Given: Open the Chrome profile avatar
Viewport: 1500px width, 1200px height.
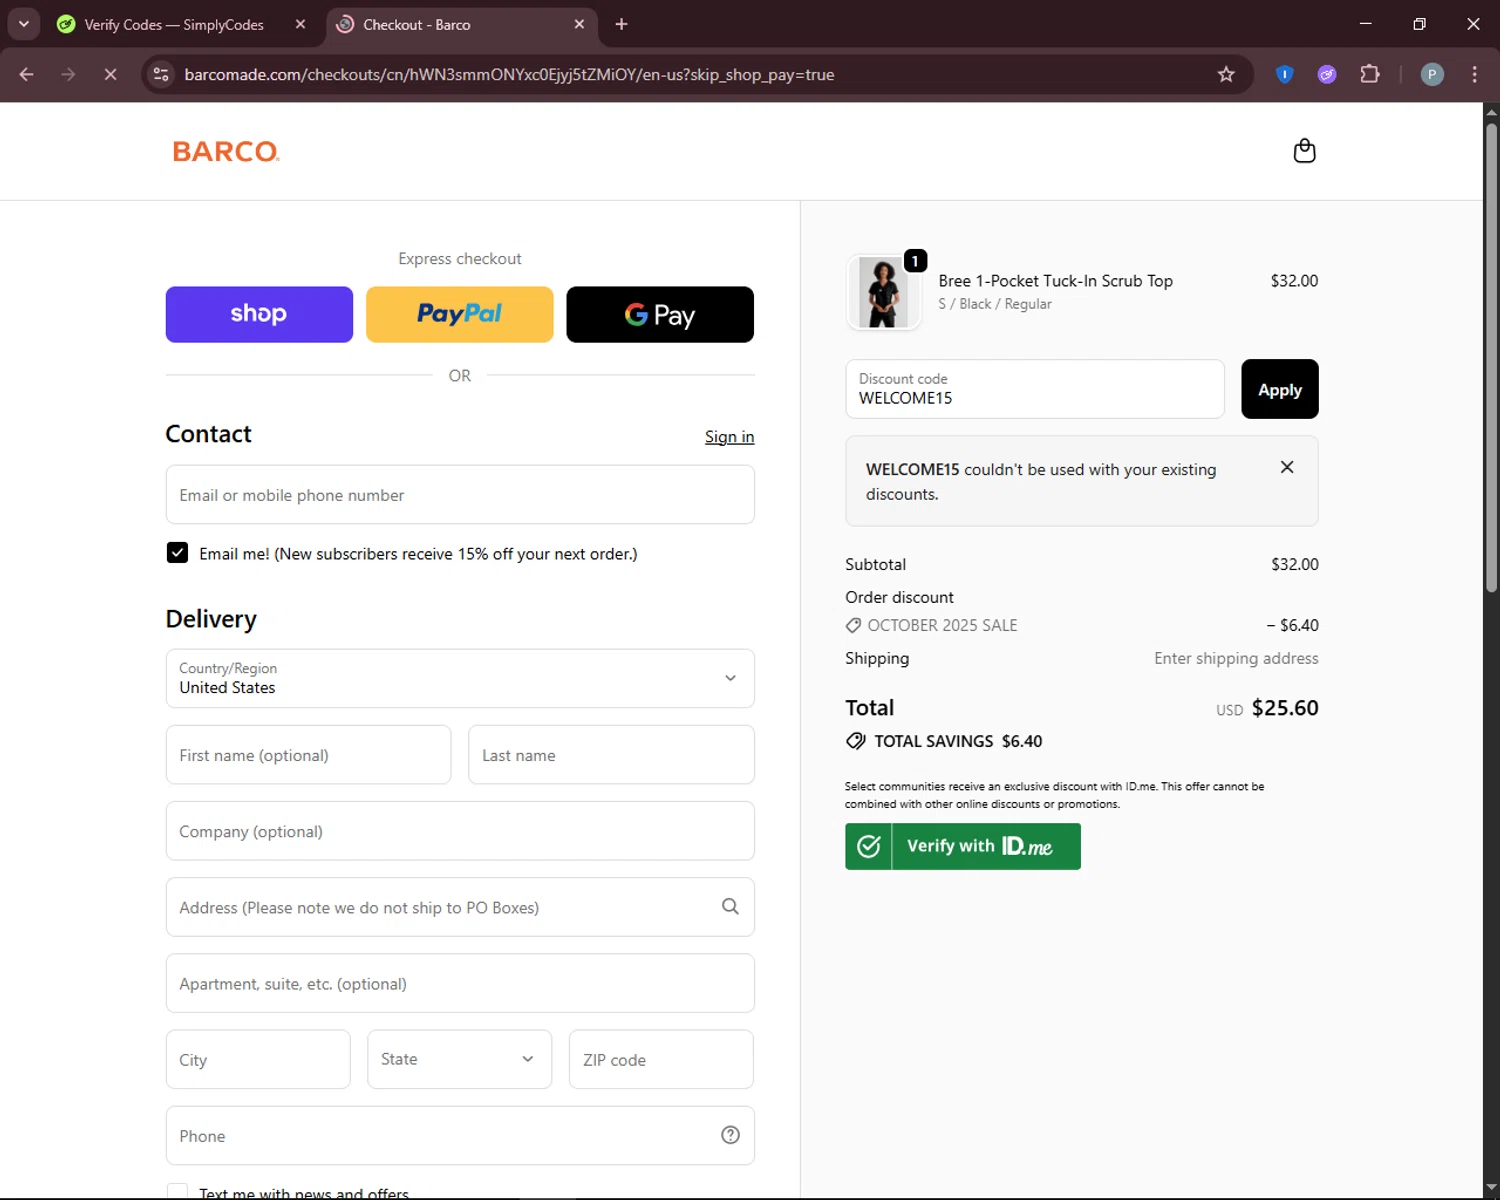Looking at the screenshot, I should click(x=1432, y=74).
